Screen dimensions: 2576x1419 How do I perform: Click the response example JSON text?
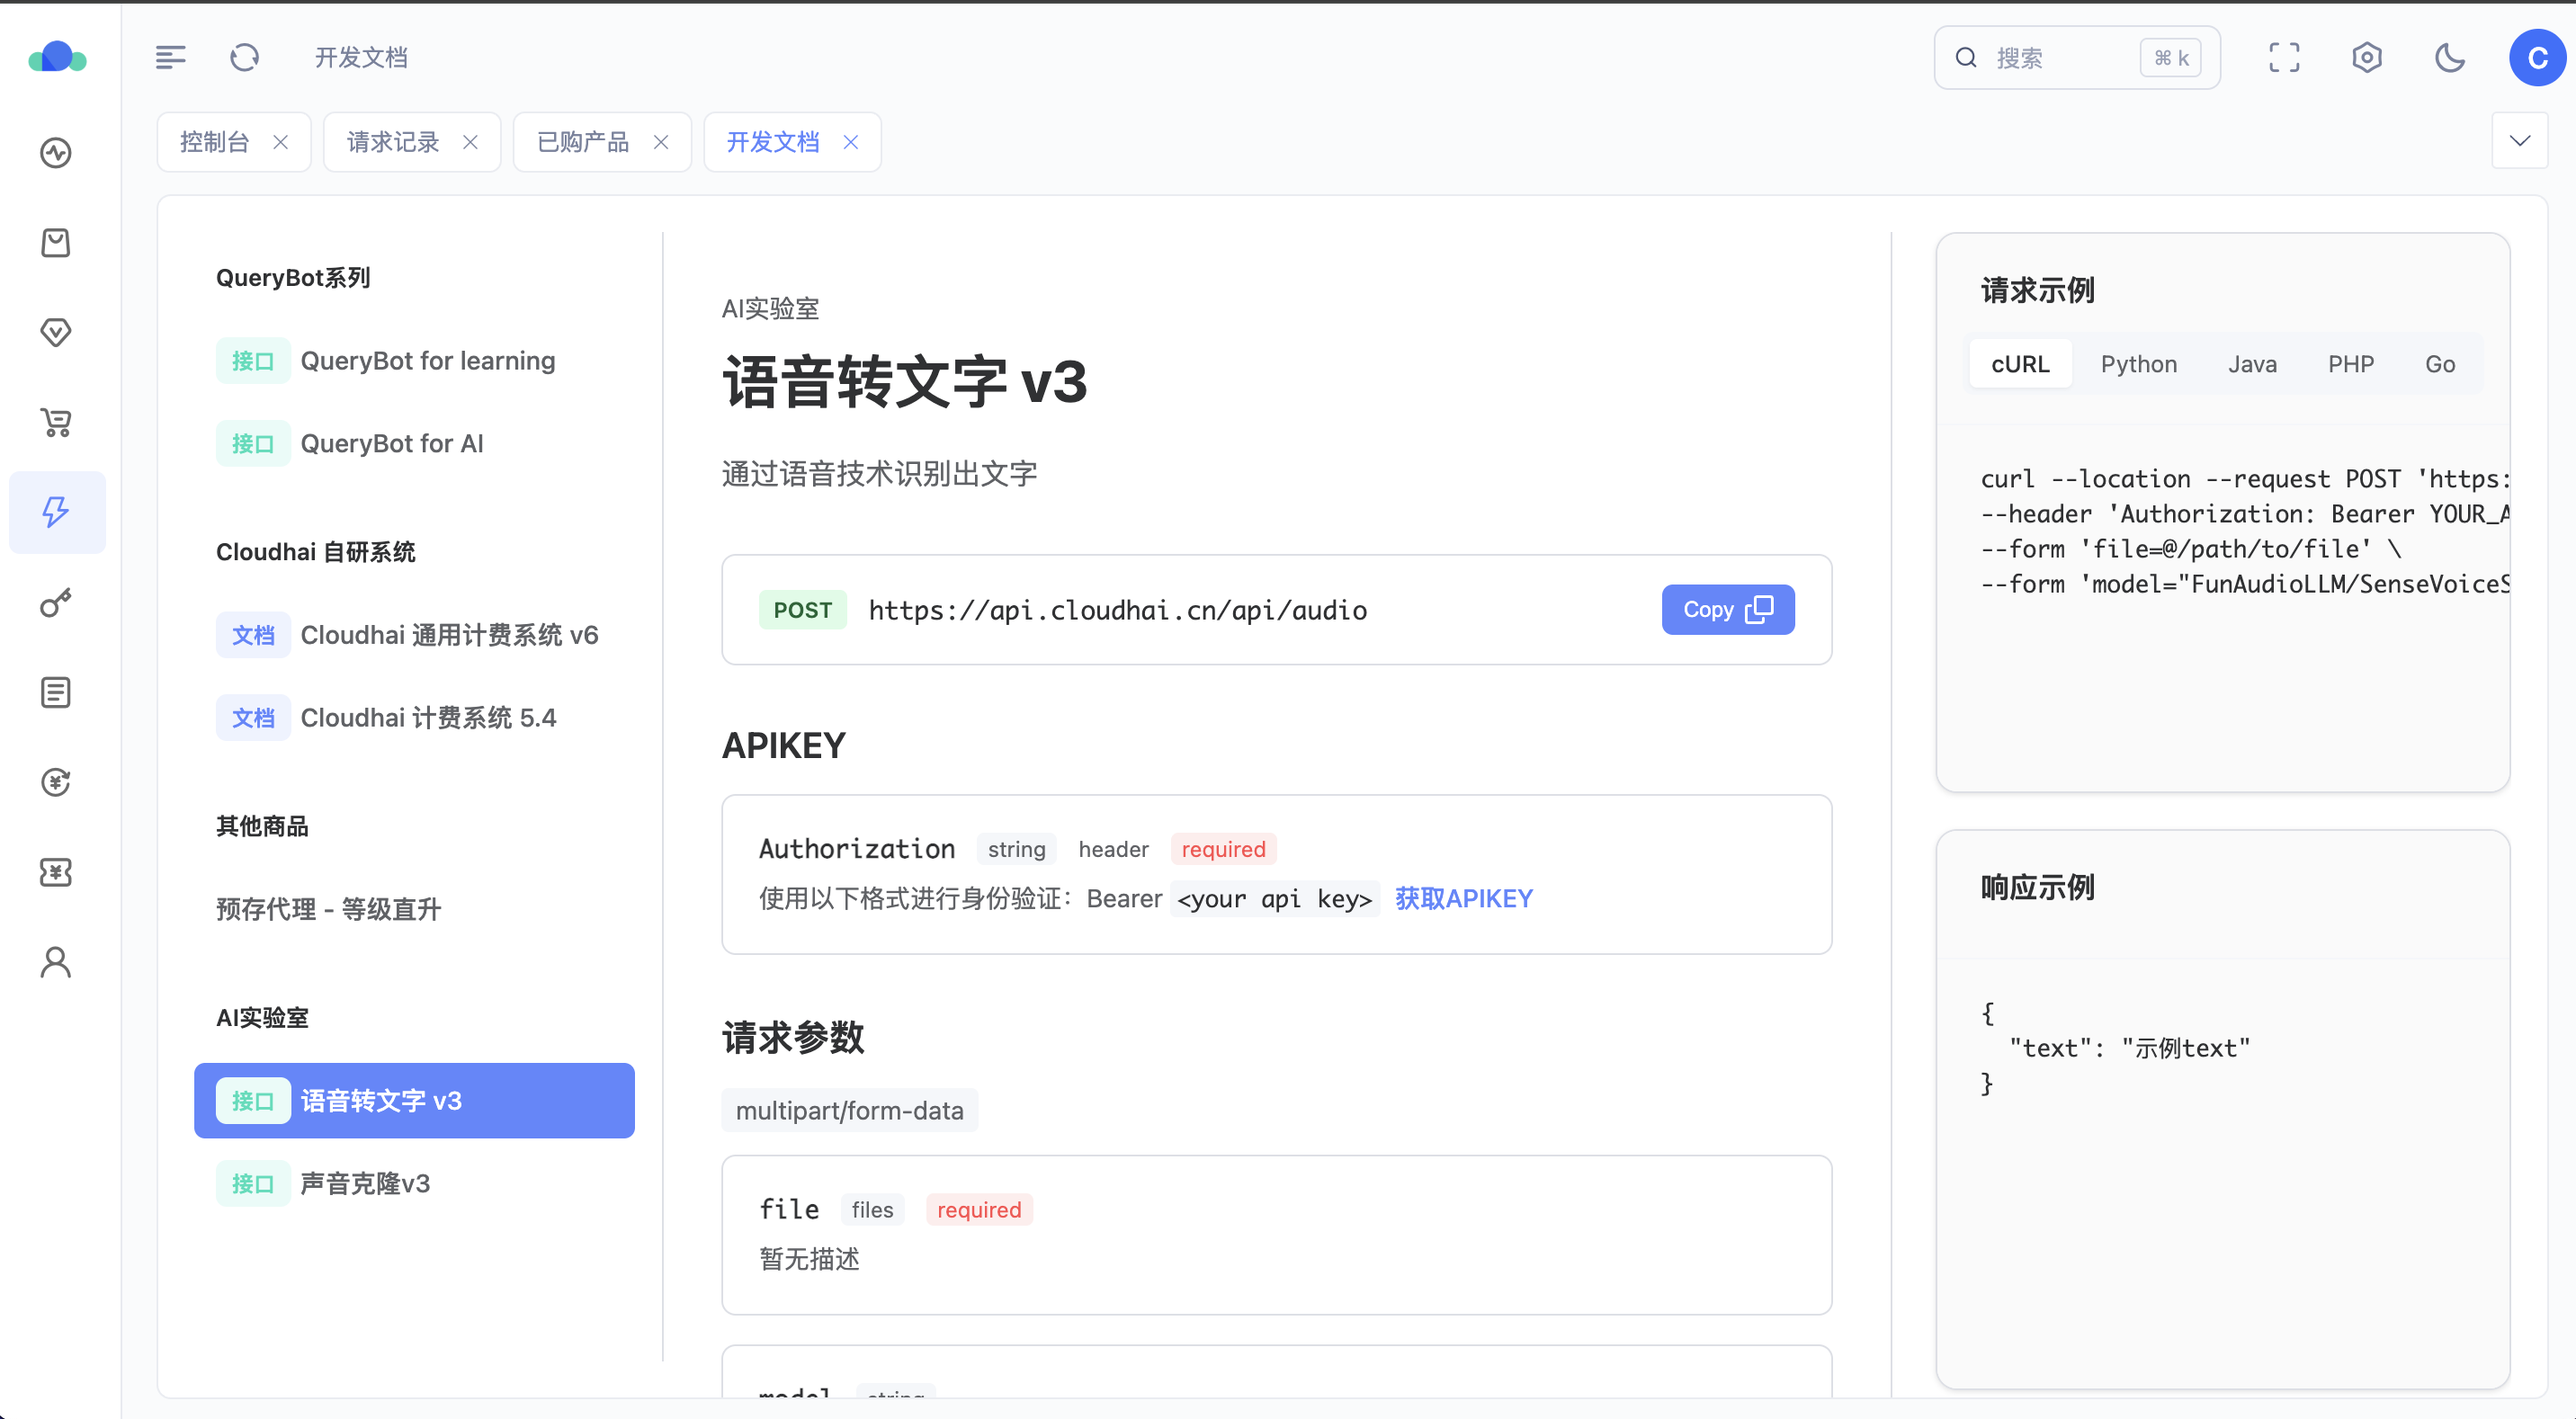[x=2115, y=1048]
